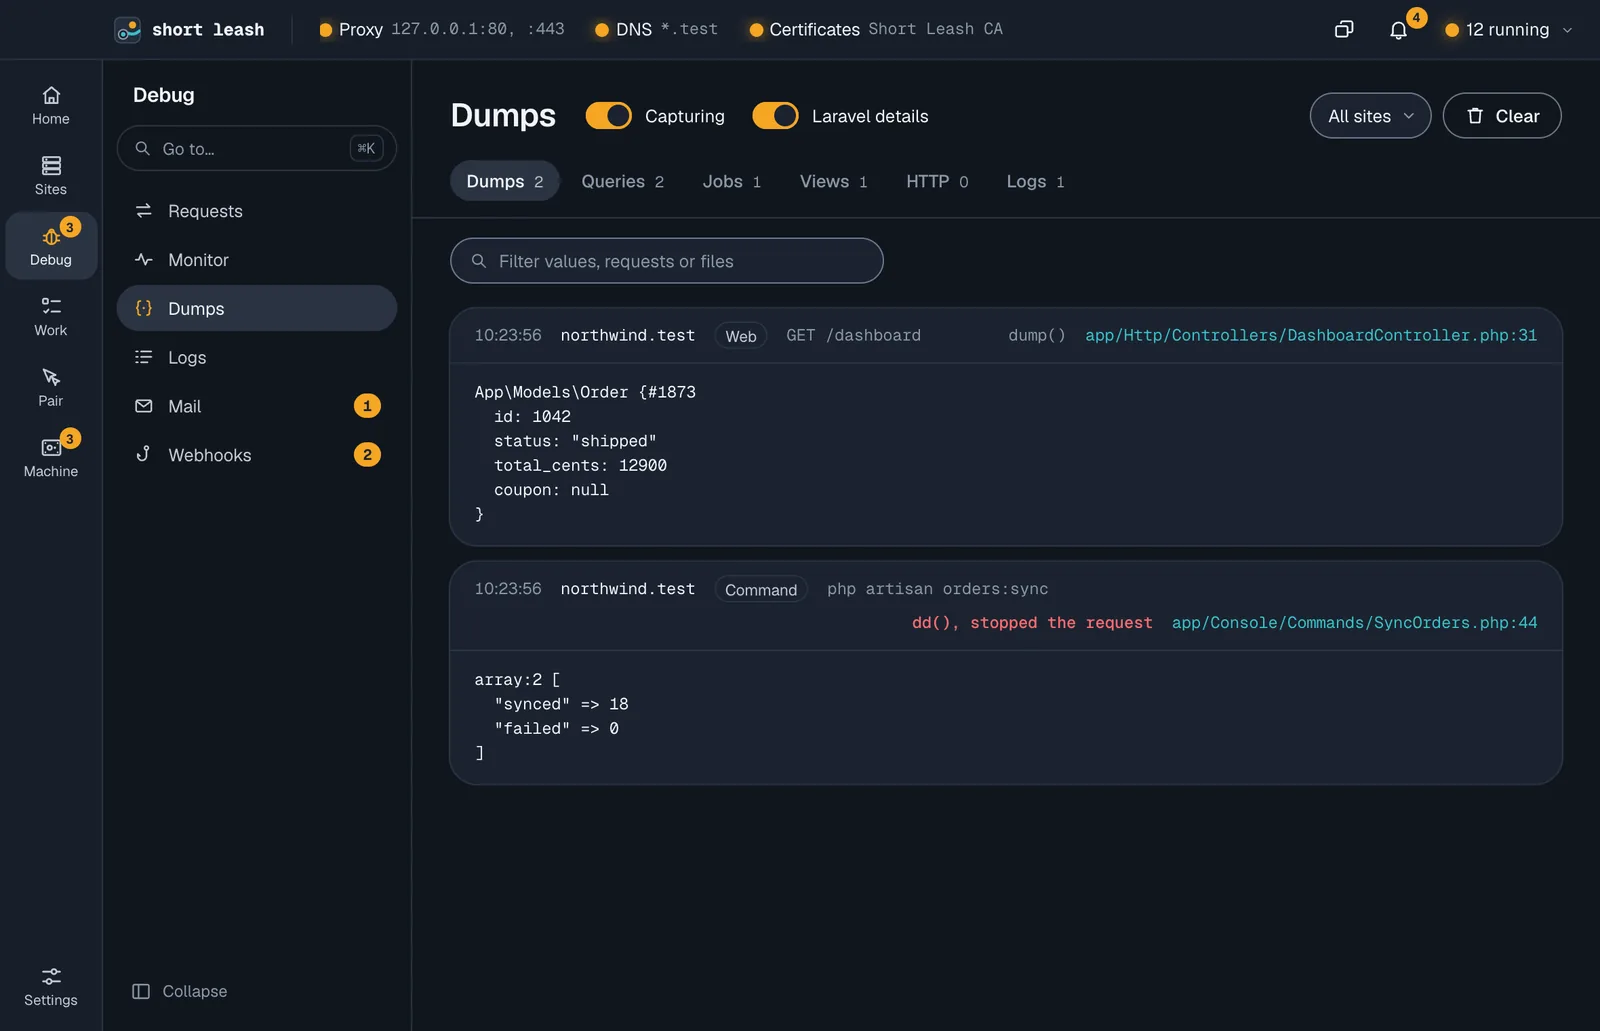Click the DNS *.test status indicator
The height and width of the screenshot is (1031, 1600).
[656, 30]
